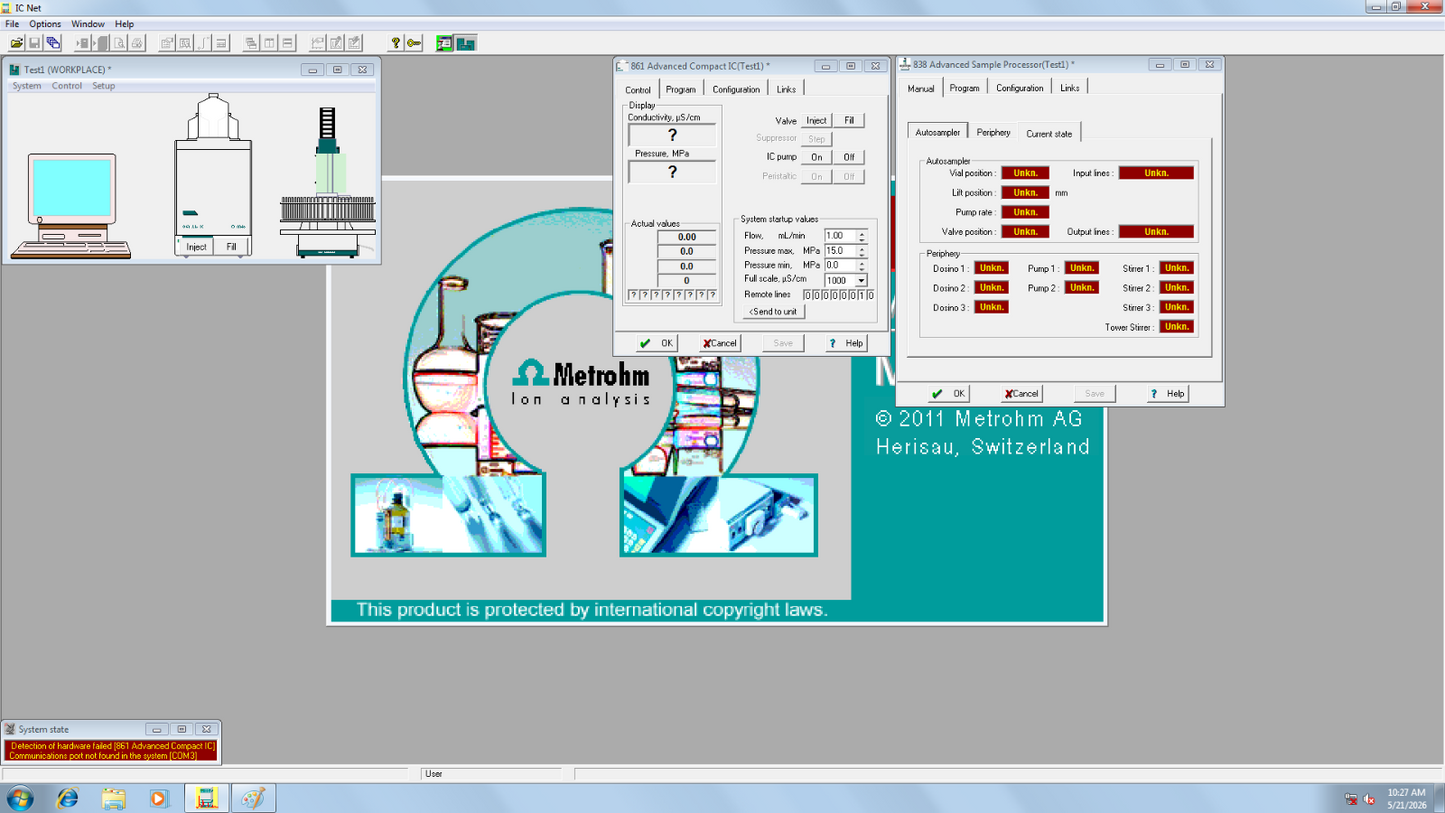1445x813 pixels.
Task: Click the computer icon in Test1 workplace
Action: 71,206
